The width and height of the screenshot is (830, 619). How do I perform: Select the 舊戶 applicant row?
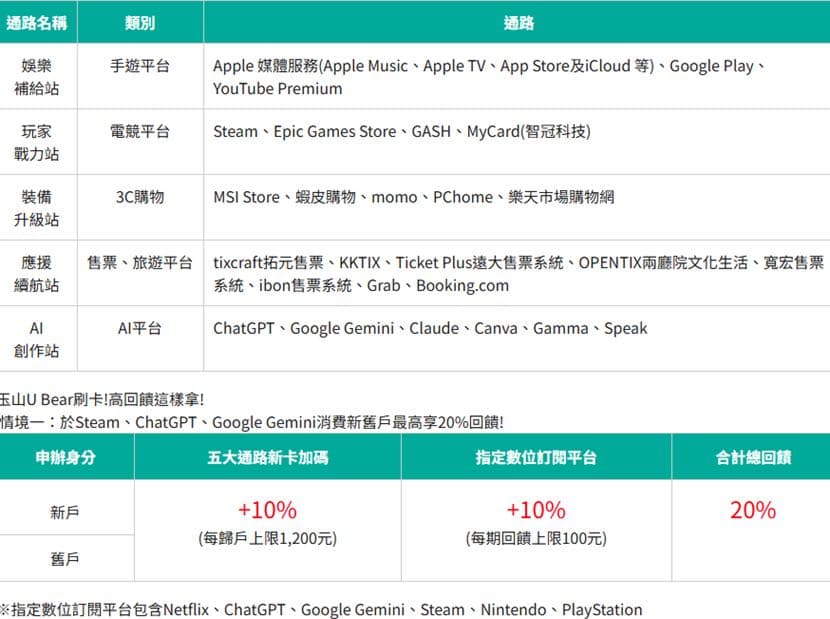tap(65, 559)
